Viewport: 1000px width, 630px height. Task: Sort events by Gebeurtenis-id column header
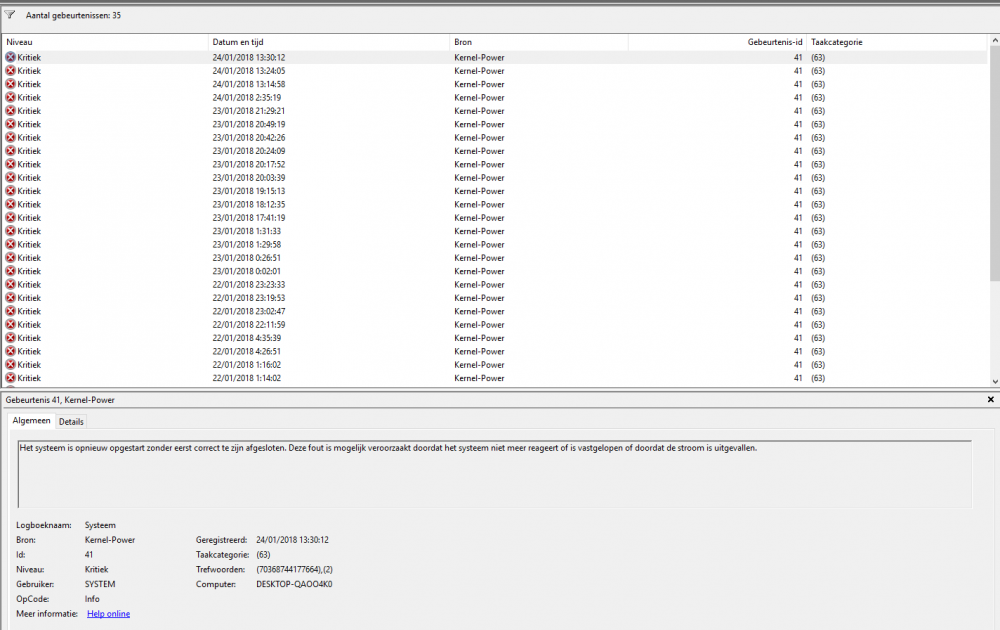pyautogui.click(x=775, y=42)
